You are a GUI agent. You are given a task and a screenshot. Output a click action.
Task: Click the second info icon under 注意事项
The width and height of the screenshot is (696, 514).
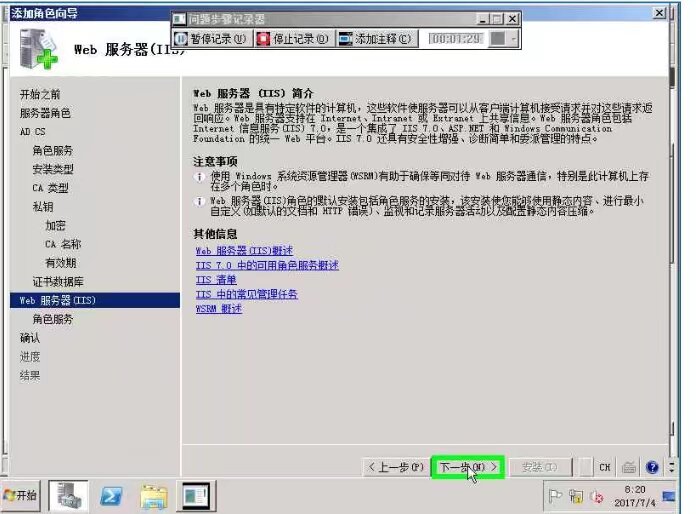click(199, 202)
